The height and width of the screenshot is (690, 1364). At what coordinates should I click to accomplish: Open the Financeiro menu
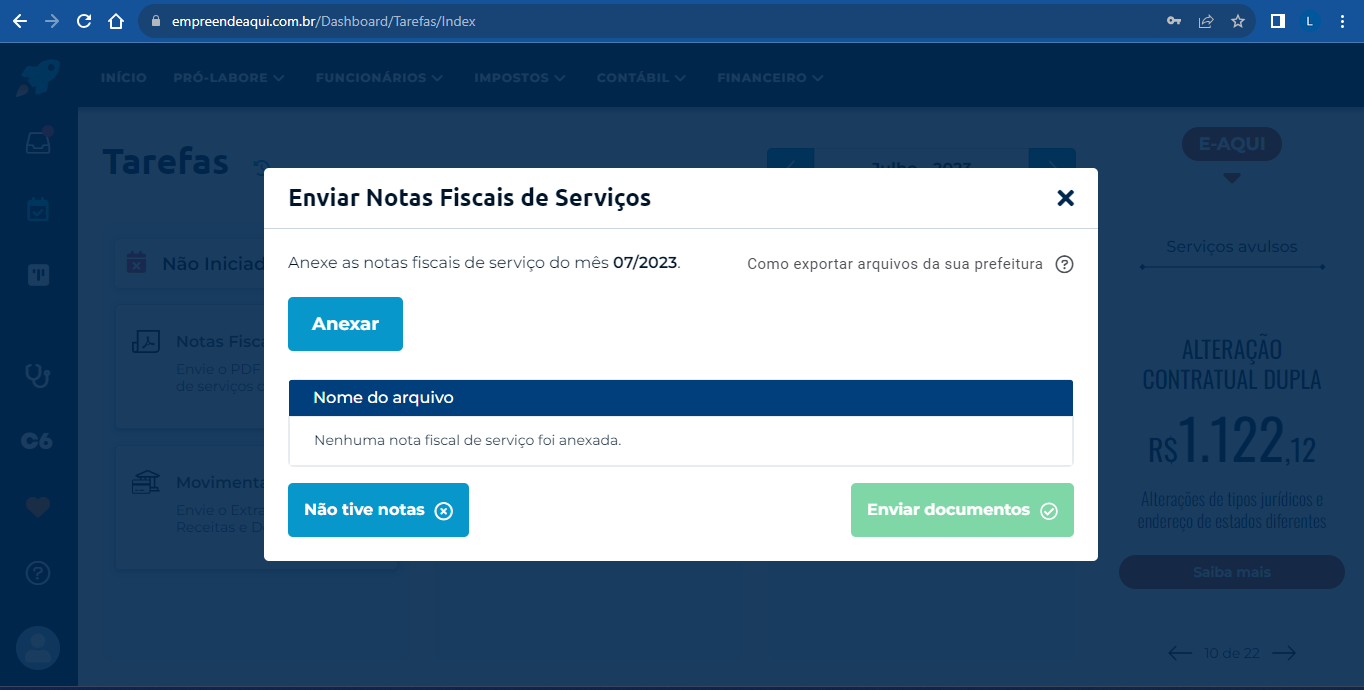coord(770,78)
